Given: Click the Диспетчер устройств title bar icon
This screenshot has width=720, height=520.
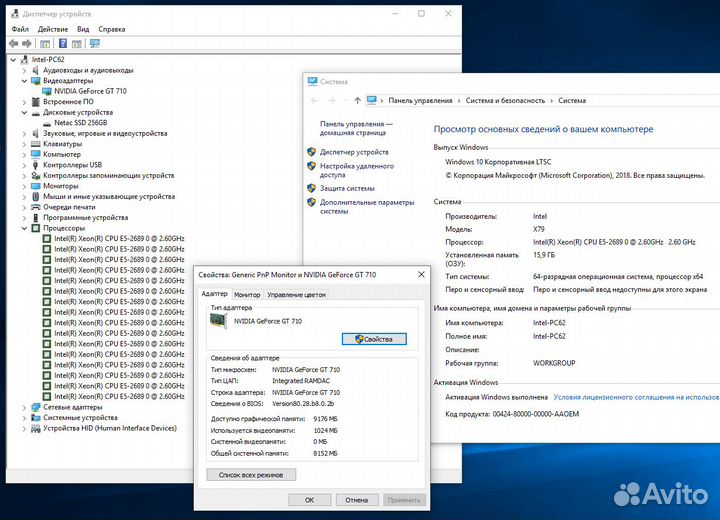Looking at the screenshot, I should 15,14.
